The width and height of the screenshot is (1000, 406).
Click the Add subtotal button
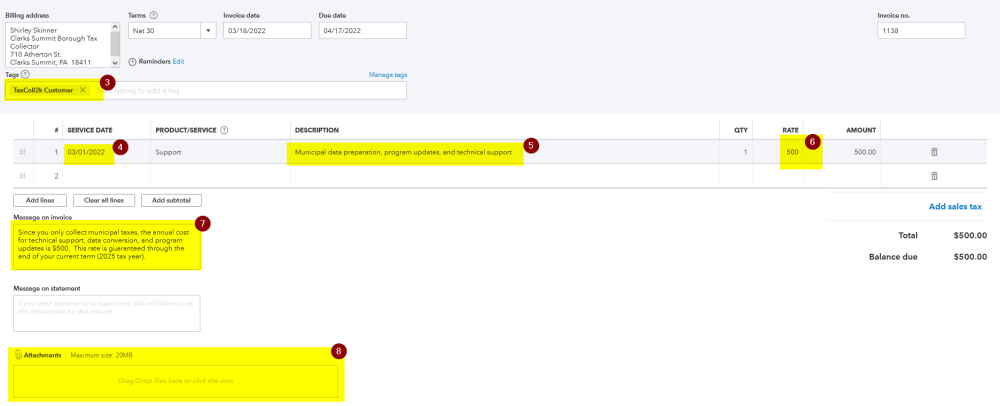(x=171, y=200)
